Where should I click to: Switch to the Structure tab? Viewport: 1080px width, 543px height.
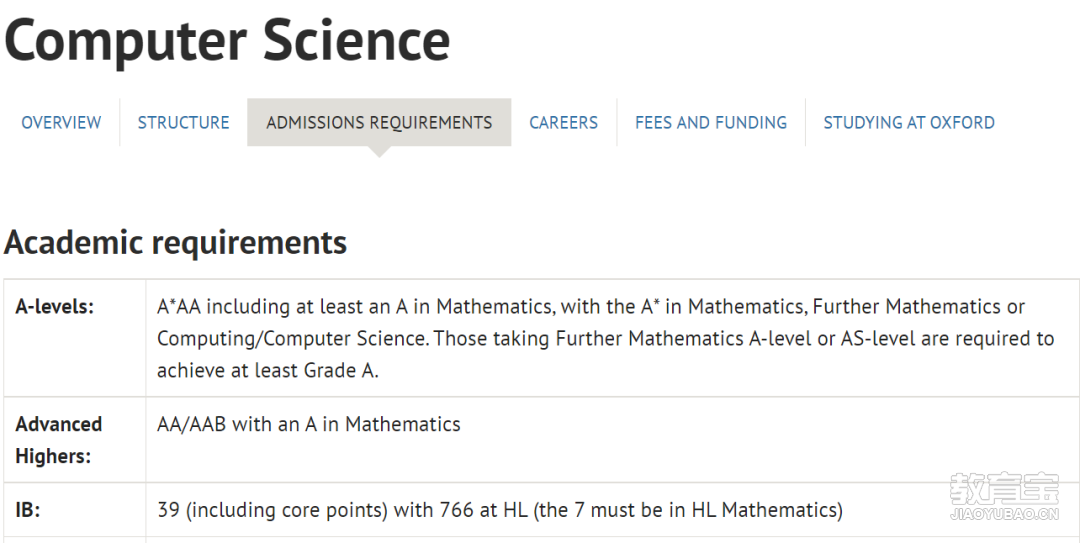click(183, 123)
